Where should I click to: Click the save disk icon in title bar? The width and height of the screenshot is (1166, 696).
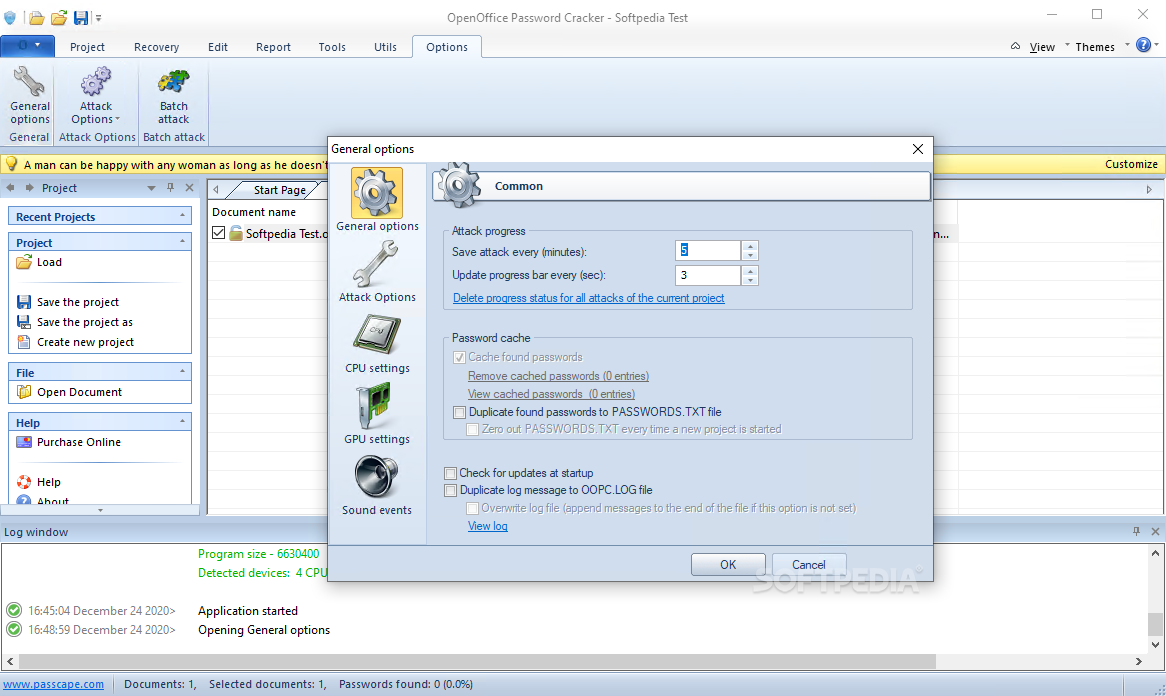click(x=80, y=17)
